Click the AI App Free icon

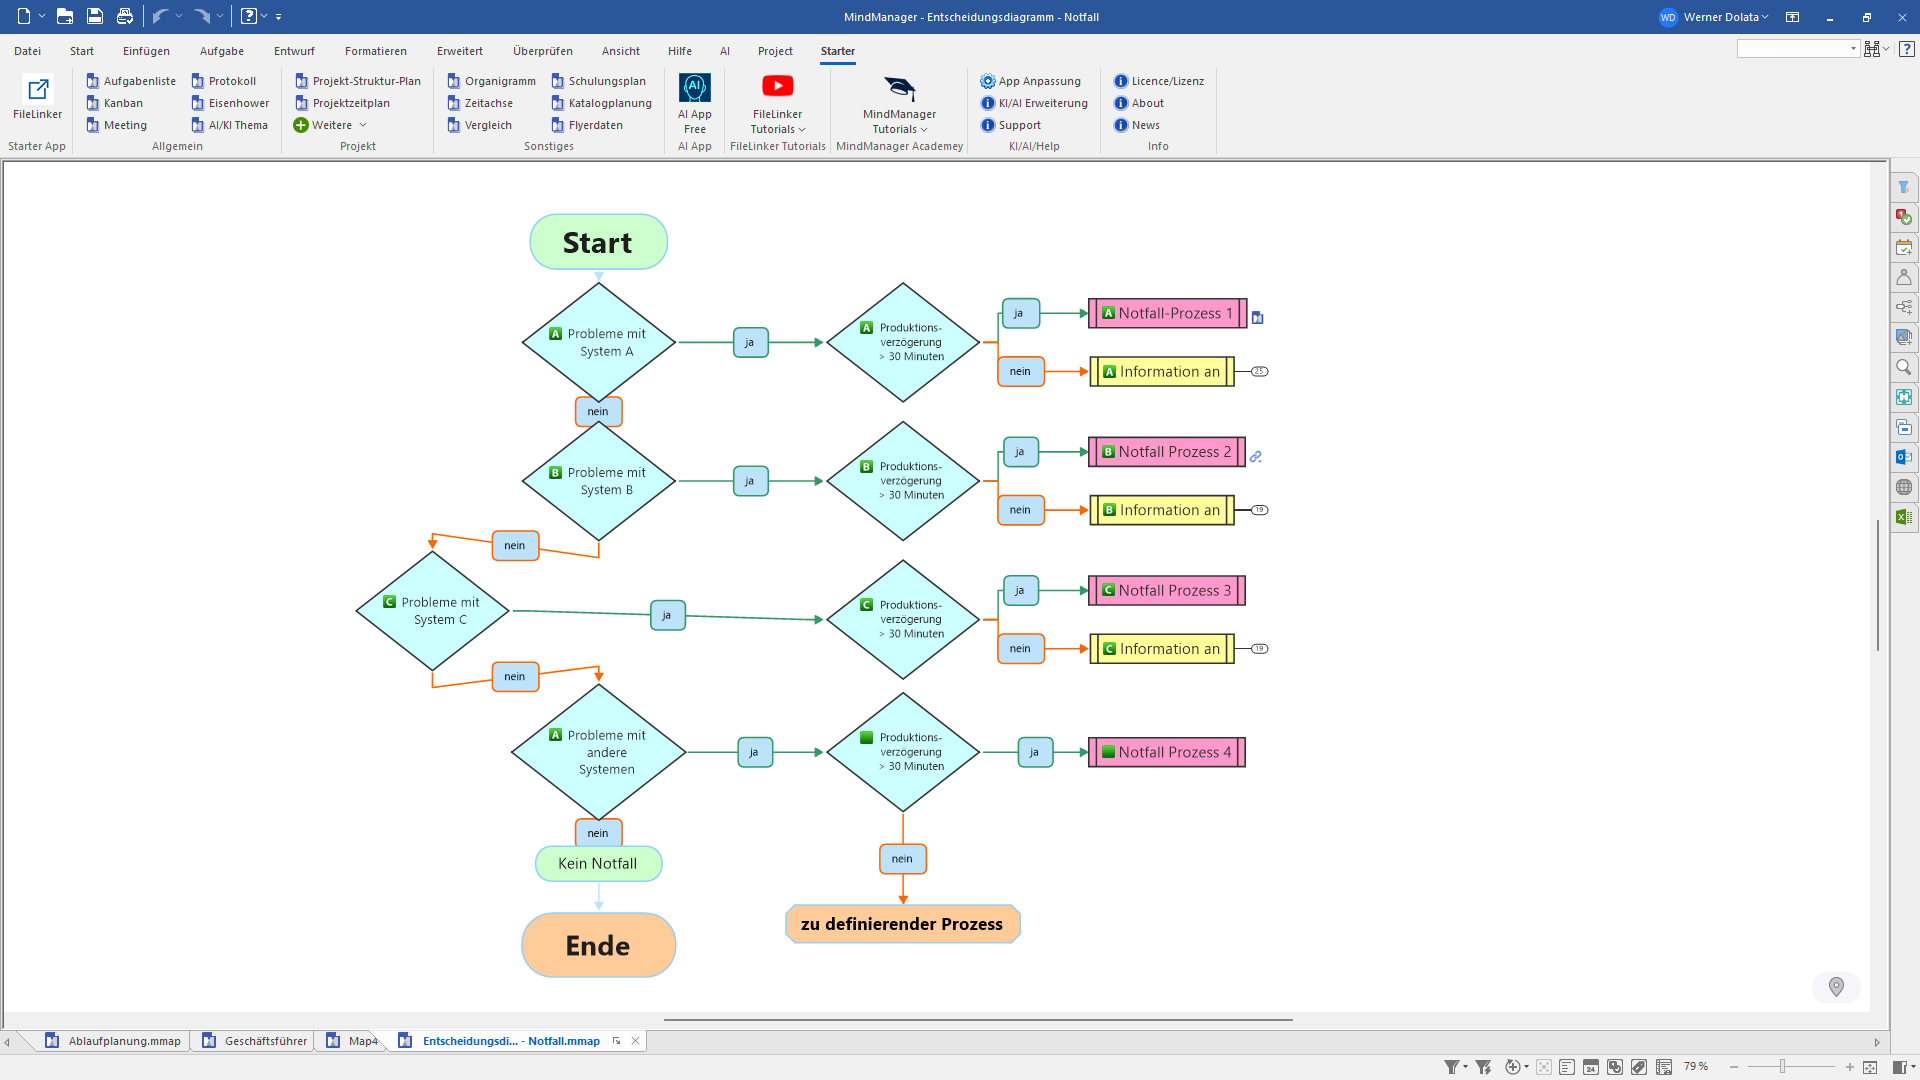pos(694,89)
